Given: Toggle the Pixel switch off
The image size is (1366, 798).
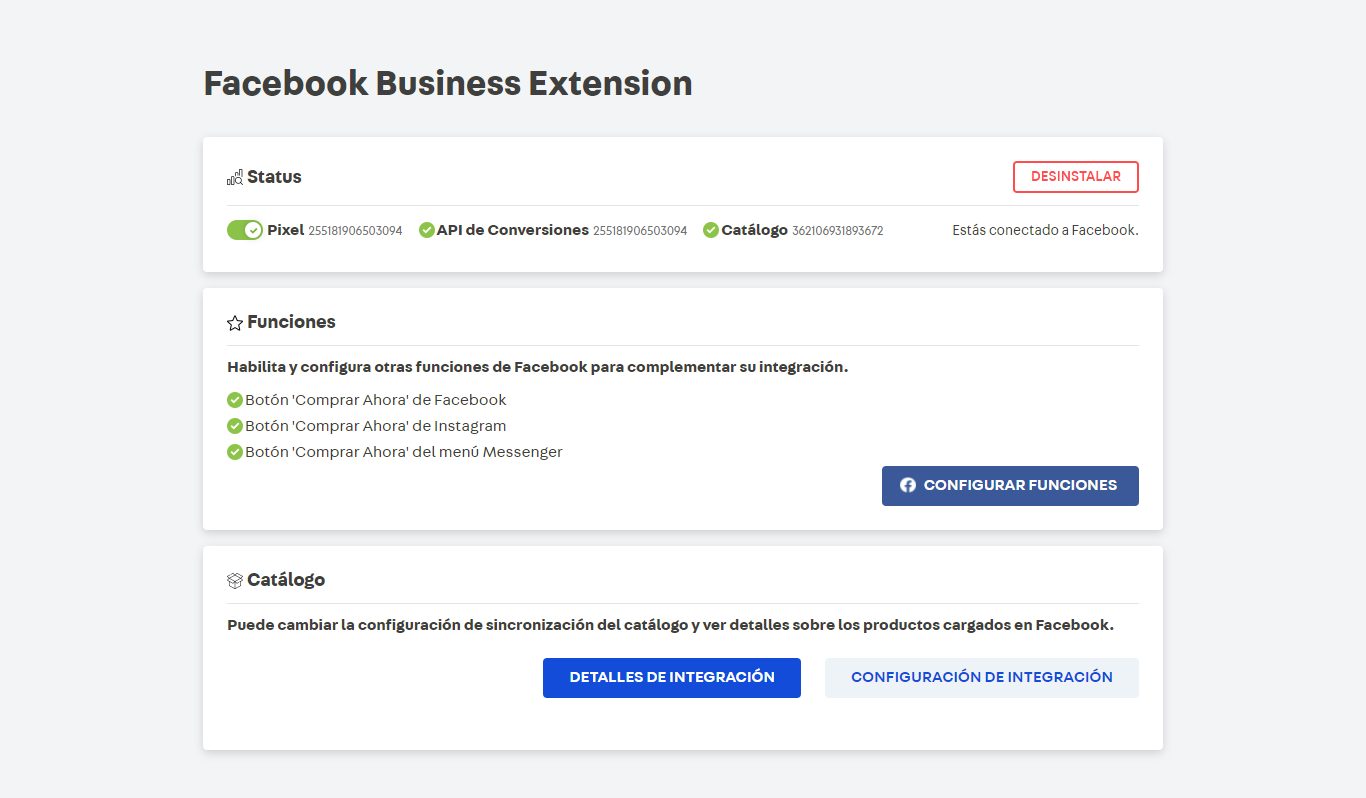Looking at the screenshot, I should (x=244, y=230).
